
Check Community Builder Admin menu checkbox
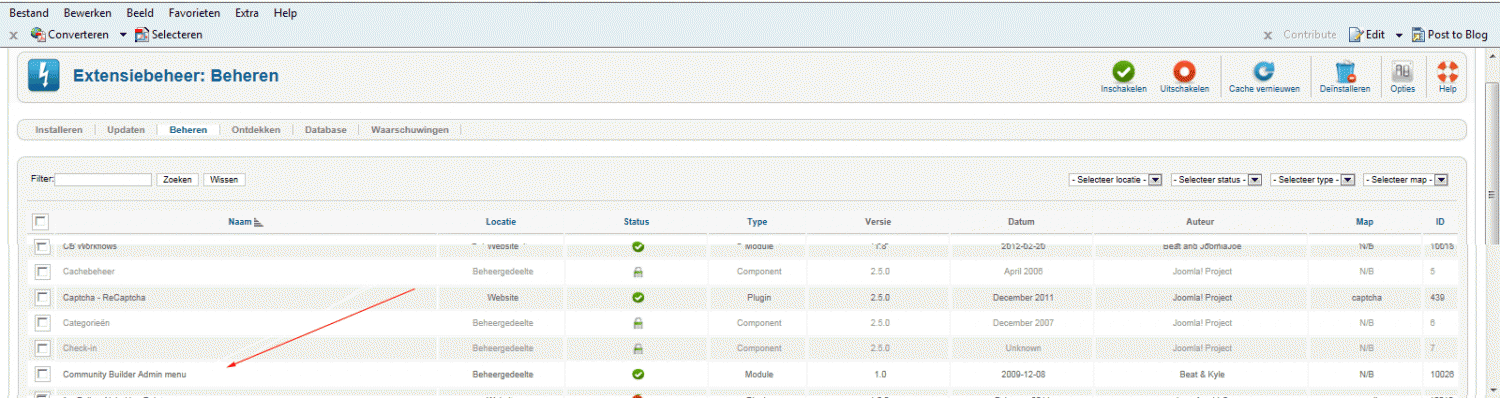point(43,374)
